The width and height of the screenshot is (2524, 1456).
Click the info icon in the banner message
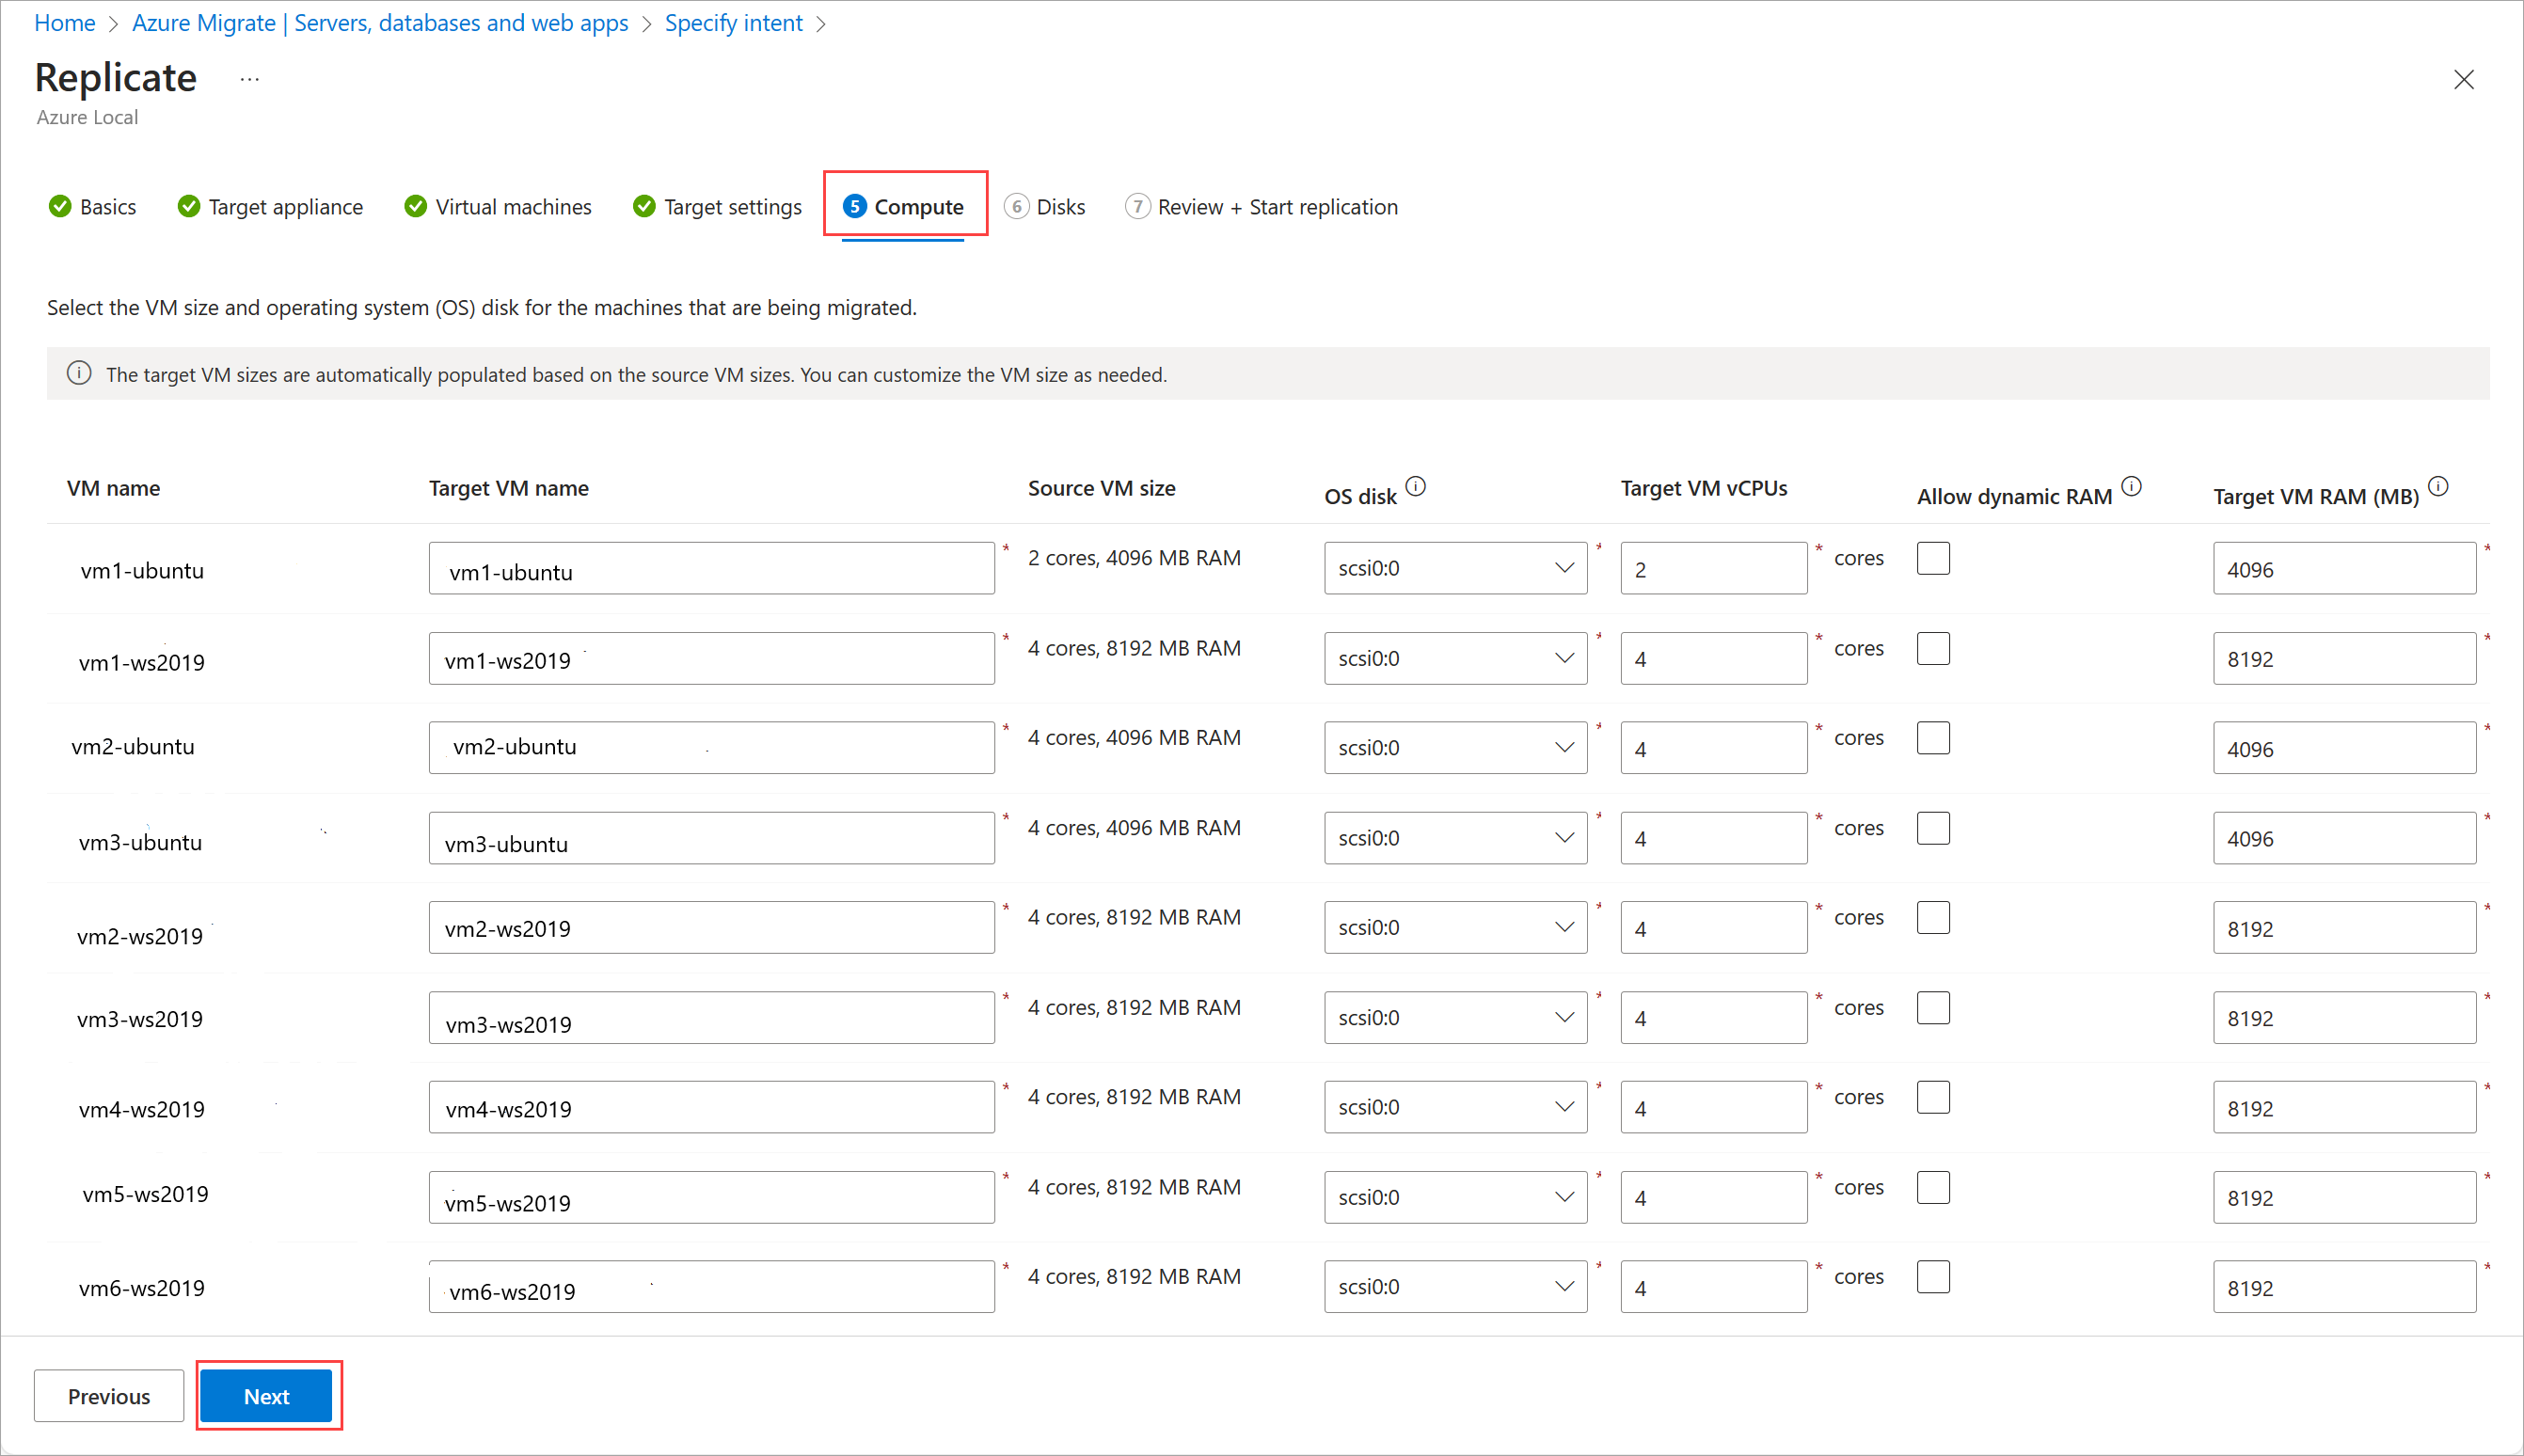[79, 374]
